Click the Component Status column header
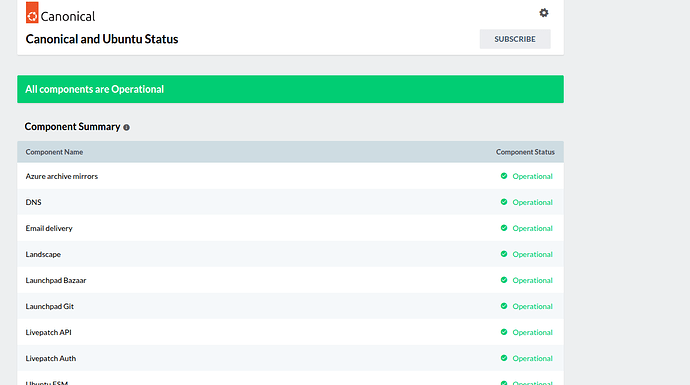This screenshot has width=690, height=385. click(525, 152)
